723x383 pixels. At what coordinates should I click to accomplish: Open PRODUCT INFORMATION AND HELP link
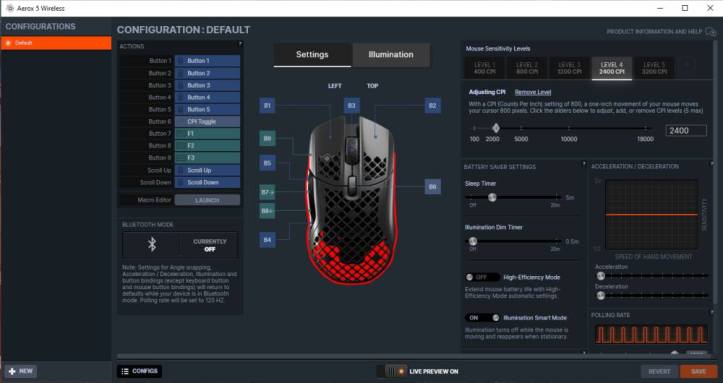click(654, 32)
